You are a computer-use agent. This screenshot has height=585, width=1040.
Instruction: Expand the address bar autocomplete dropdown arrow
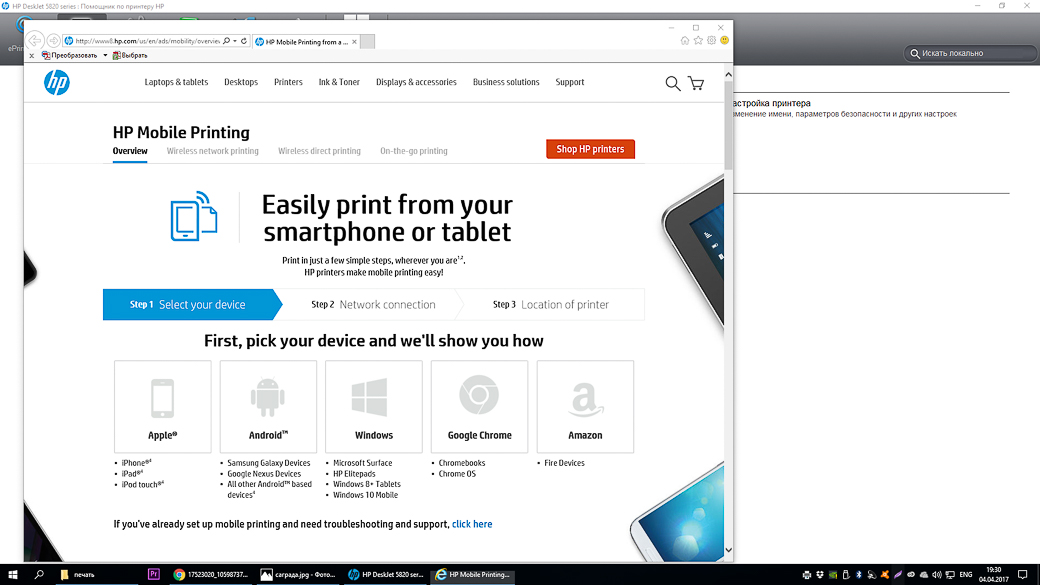(235, 41)
